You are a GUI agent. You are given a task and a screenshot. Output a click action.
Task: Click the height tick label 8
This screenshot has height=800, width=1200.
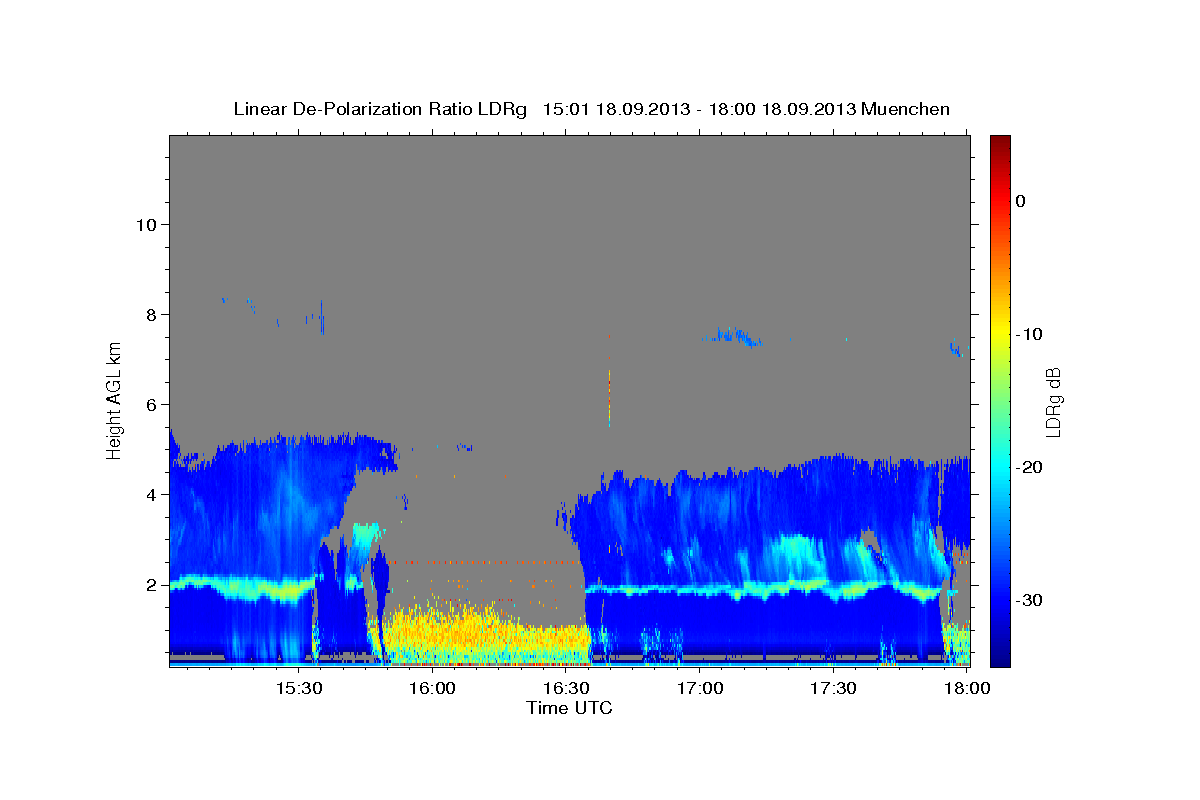(151, 314)
